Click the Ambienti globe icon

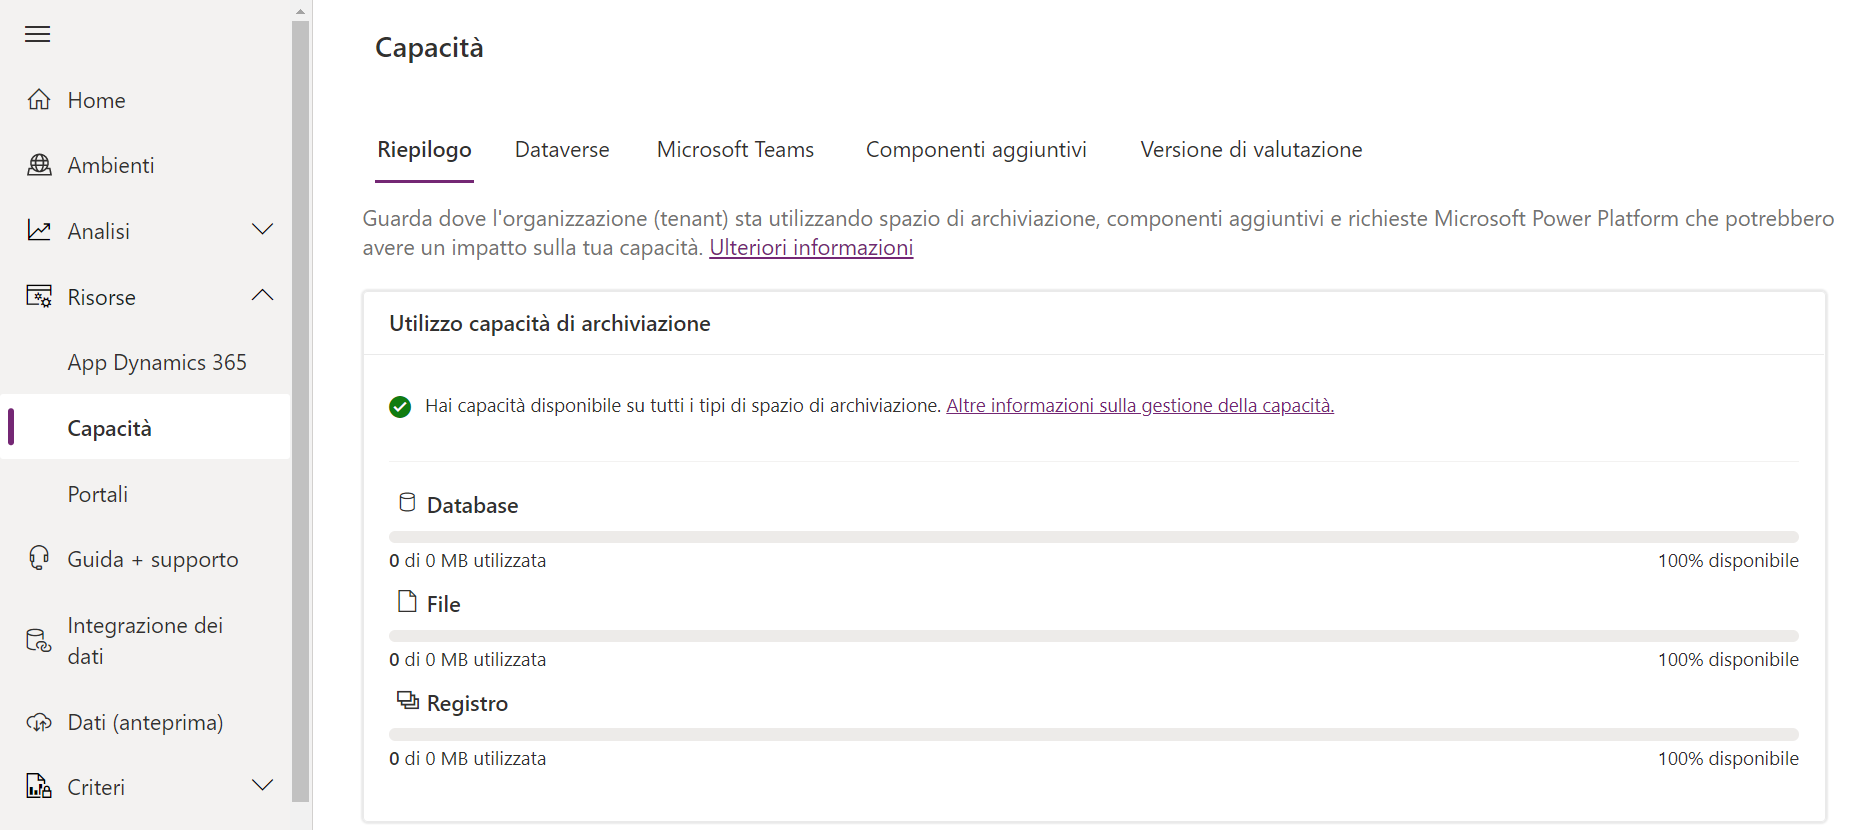click(x=39, y=165)
